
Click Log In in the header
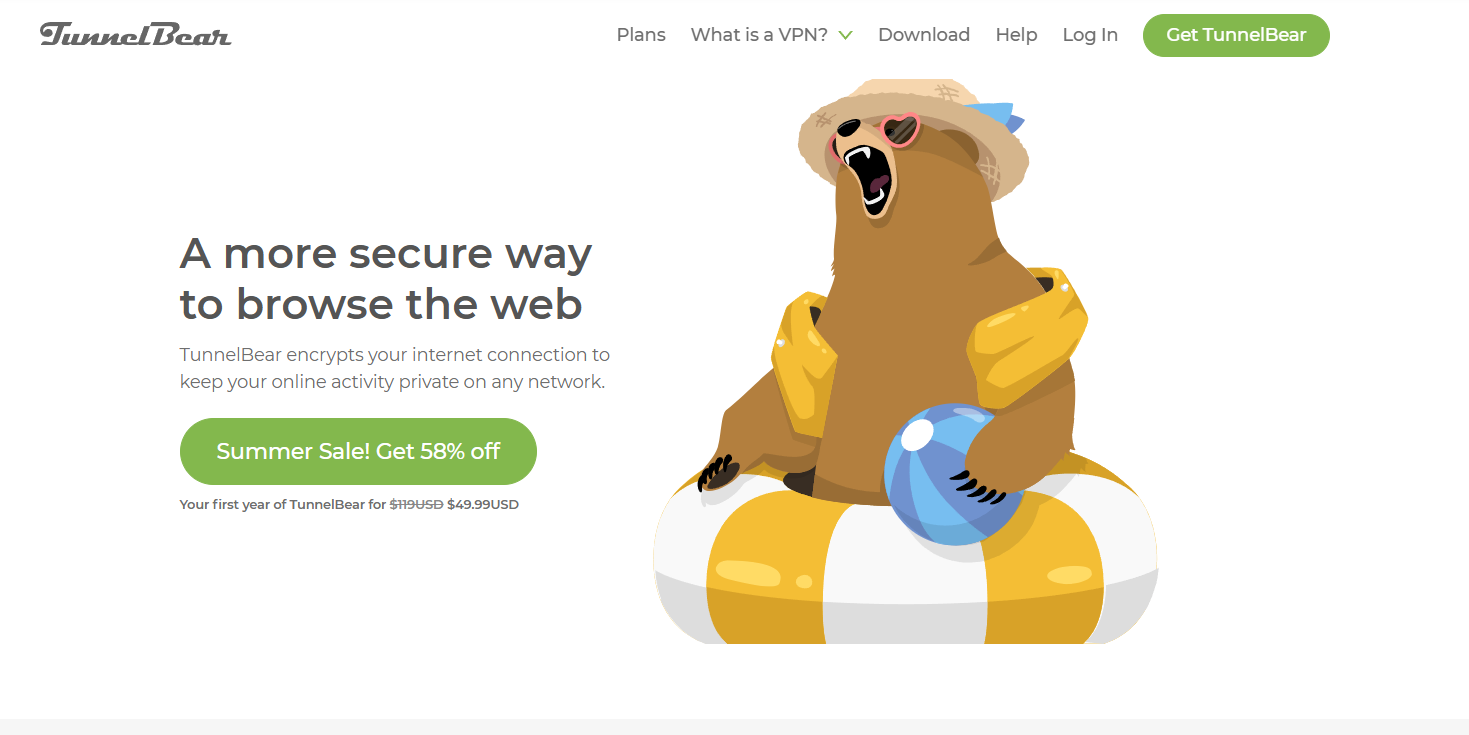coord(1090,35)
